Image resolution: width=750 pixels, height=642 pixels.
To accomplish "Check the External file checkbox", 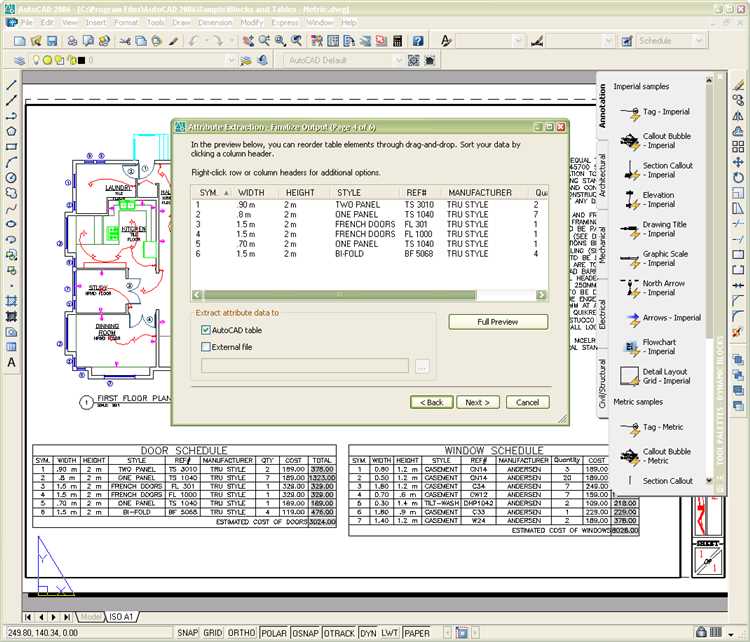I will (206, 347).
